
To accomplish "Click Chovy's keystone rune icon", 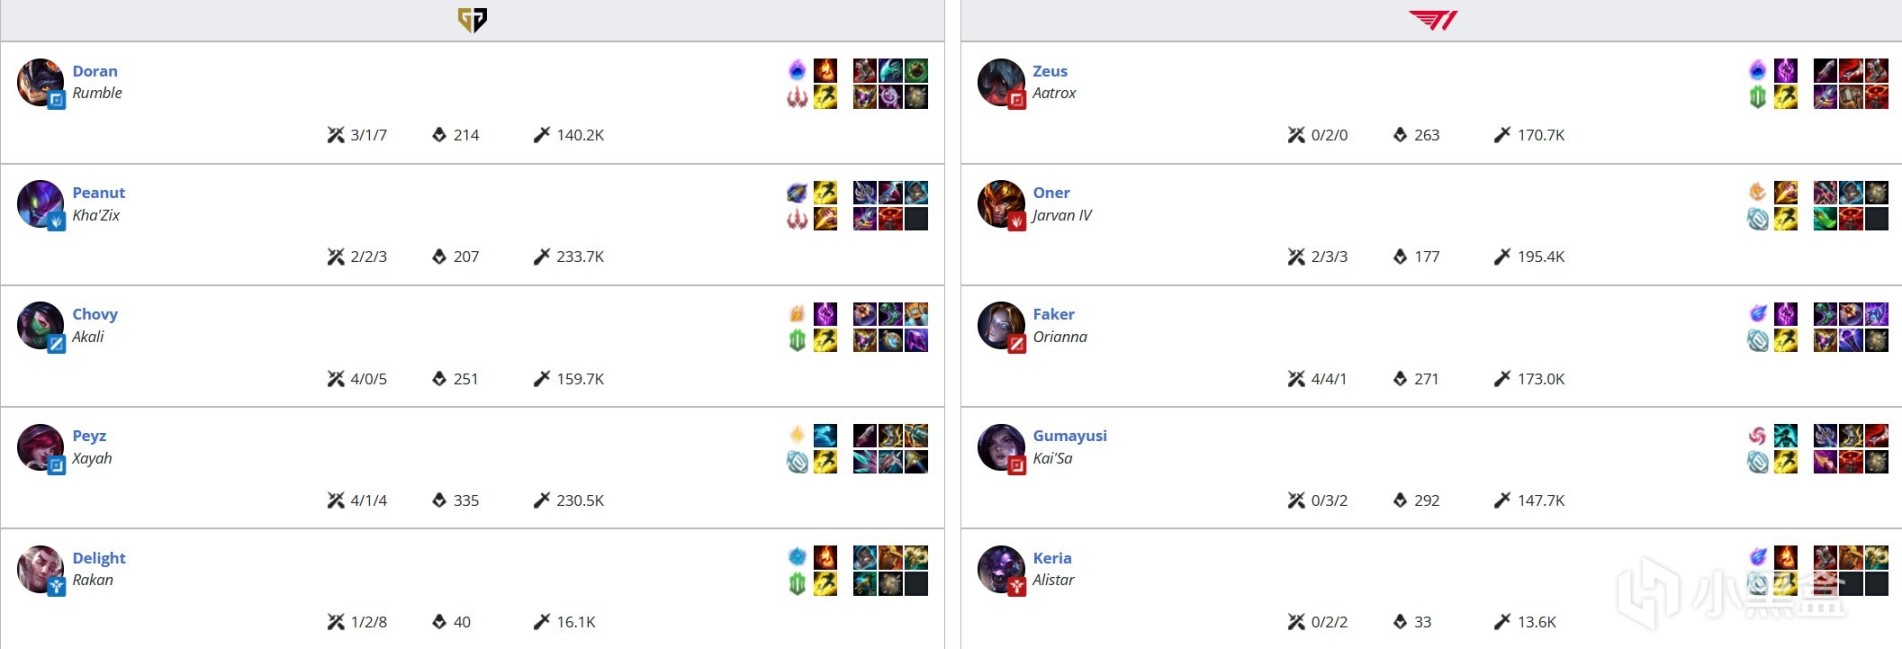I will [x=797, y=314].
